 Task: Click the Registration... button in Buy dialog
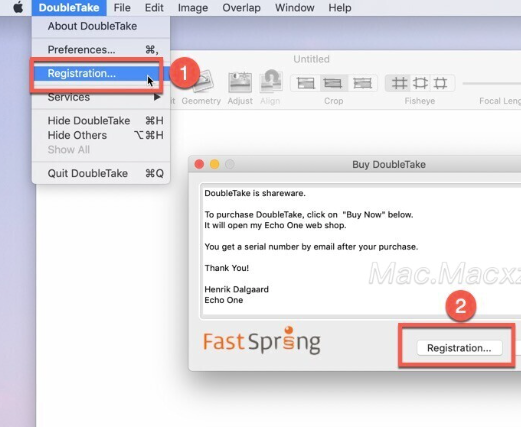click(x=459, y=348)
